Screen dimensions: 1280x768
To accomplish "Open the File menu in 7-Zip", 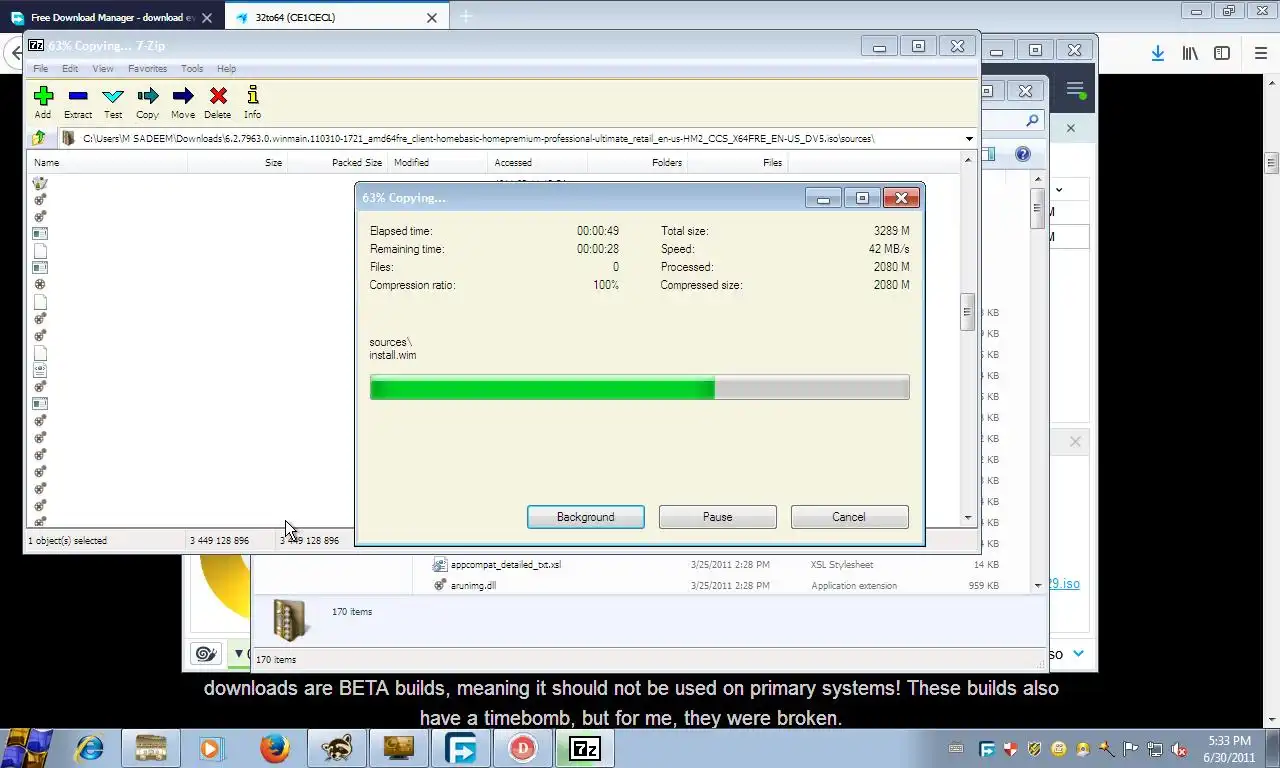I will pyautogui.click(x=40, y=69).
